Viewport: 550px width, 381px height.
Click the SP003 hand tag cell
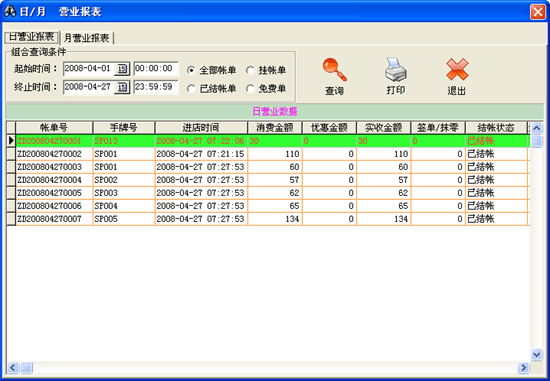(124, 193)
